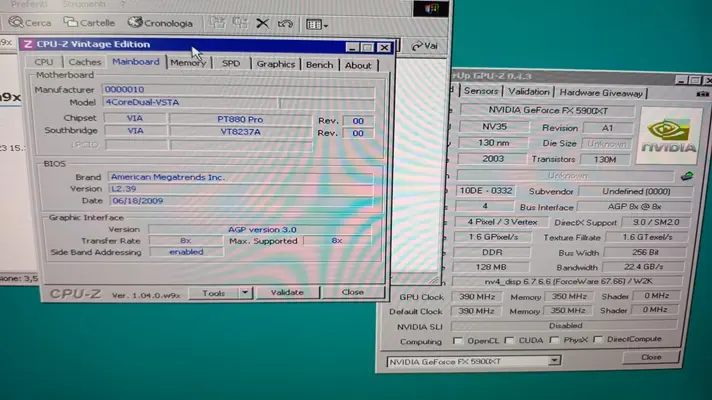Click the move-to folder toolbar icon
This screenshot has height=400, width=712.
[x=218, y=23]
